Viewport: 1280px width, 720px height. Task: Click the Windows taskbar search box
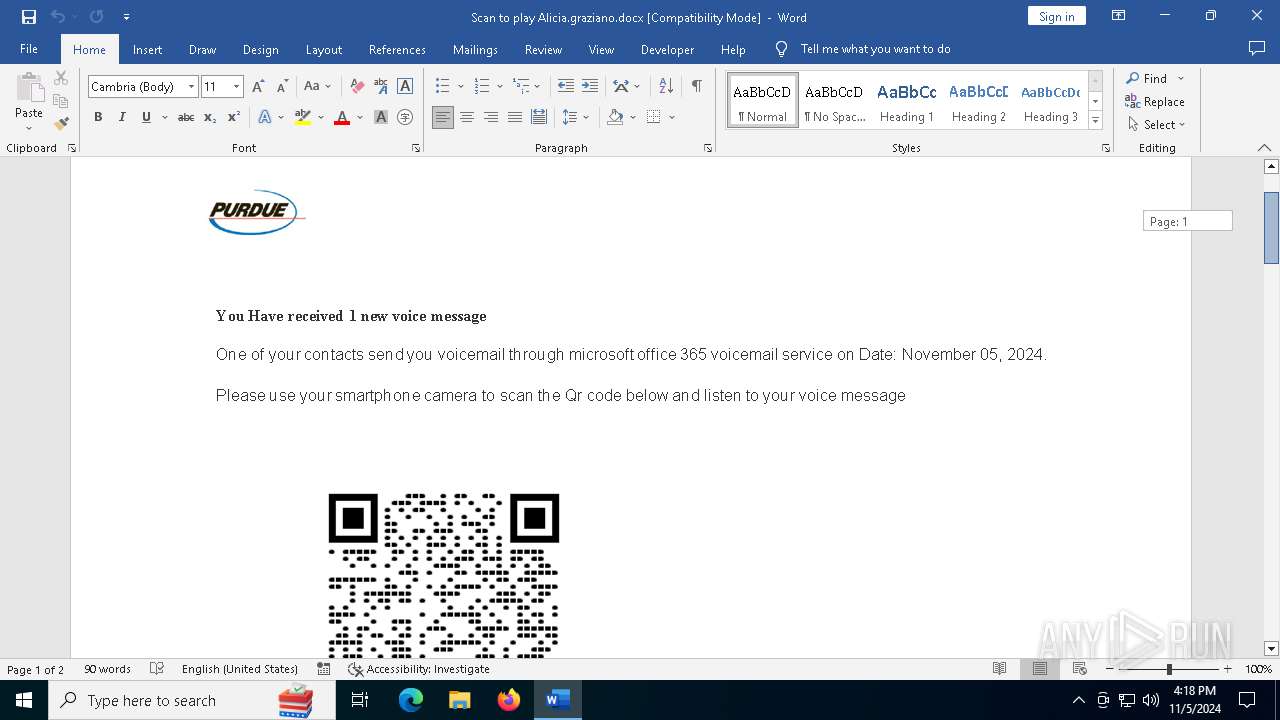[191, 700]
